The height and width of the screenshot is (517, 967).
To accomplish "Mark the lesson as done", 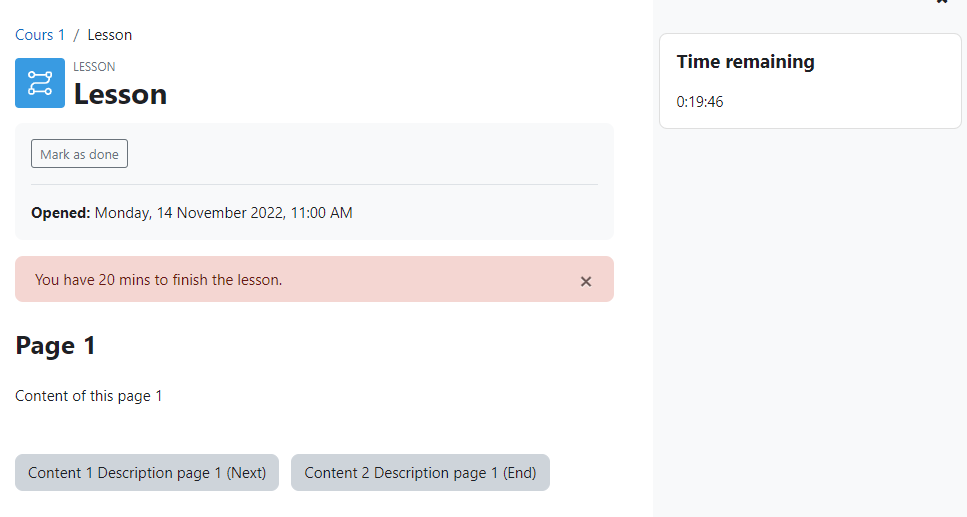I will [80, 154].
